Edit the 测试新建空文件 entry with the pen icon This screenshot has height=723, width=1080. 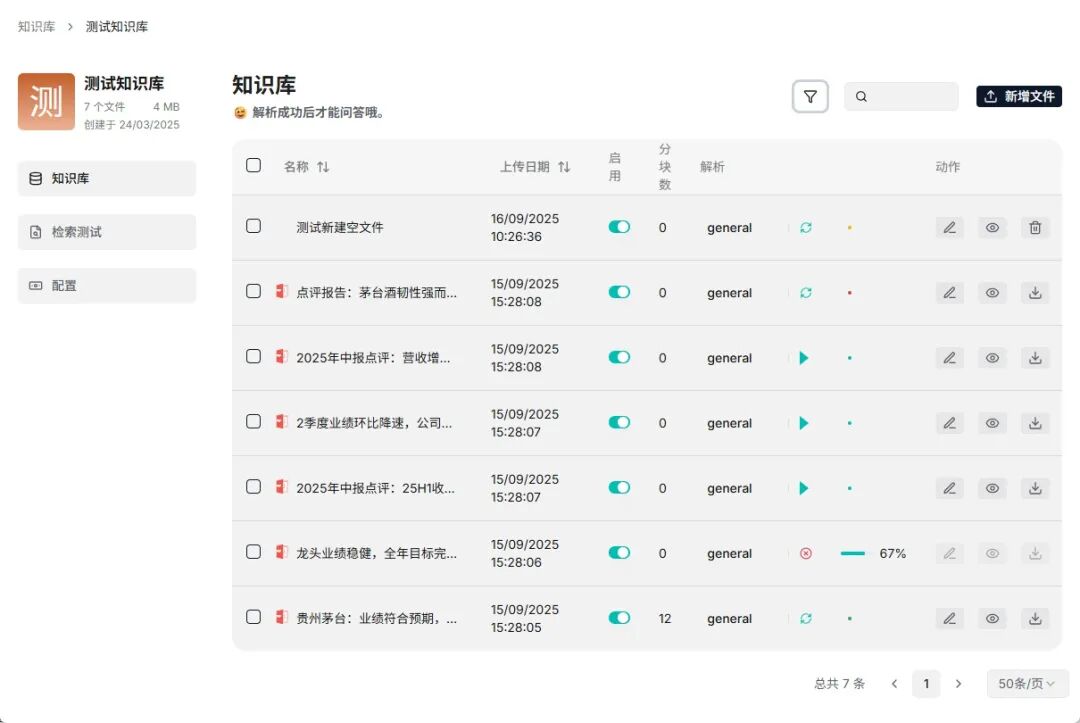pos(948,227)
